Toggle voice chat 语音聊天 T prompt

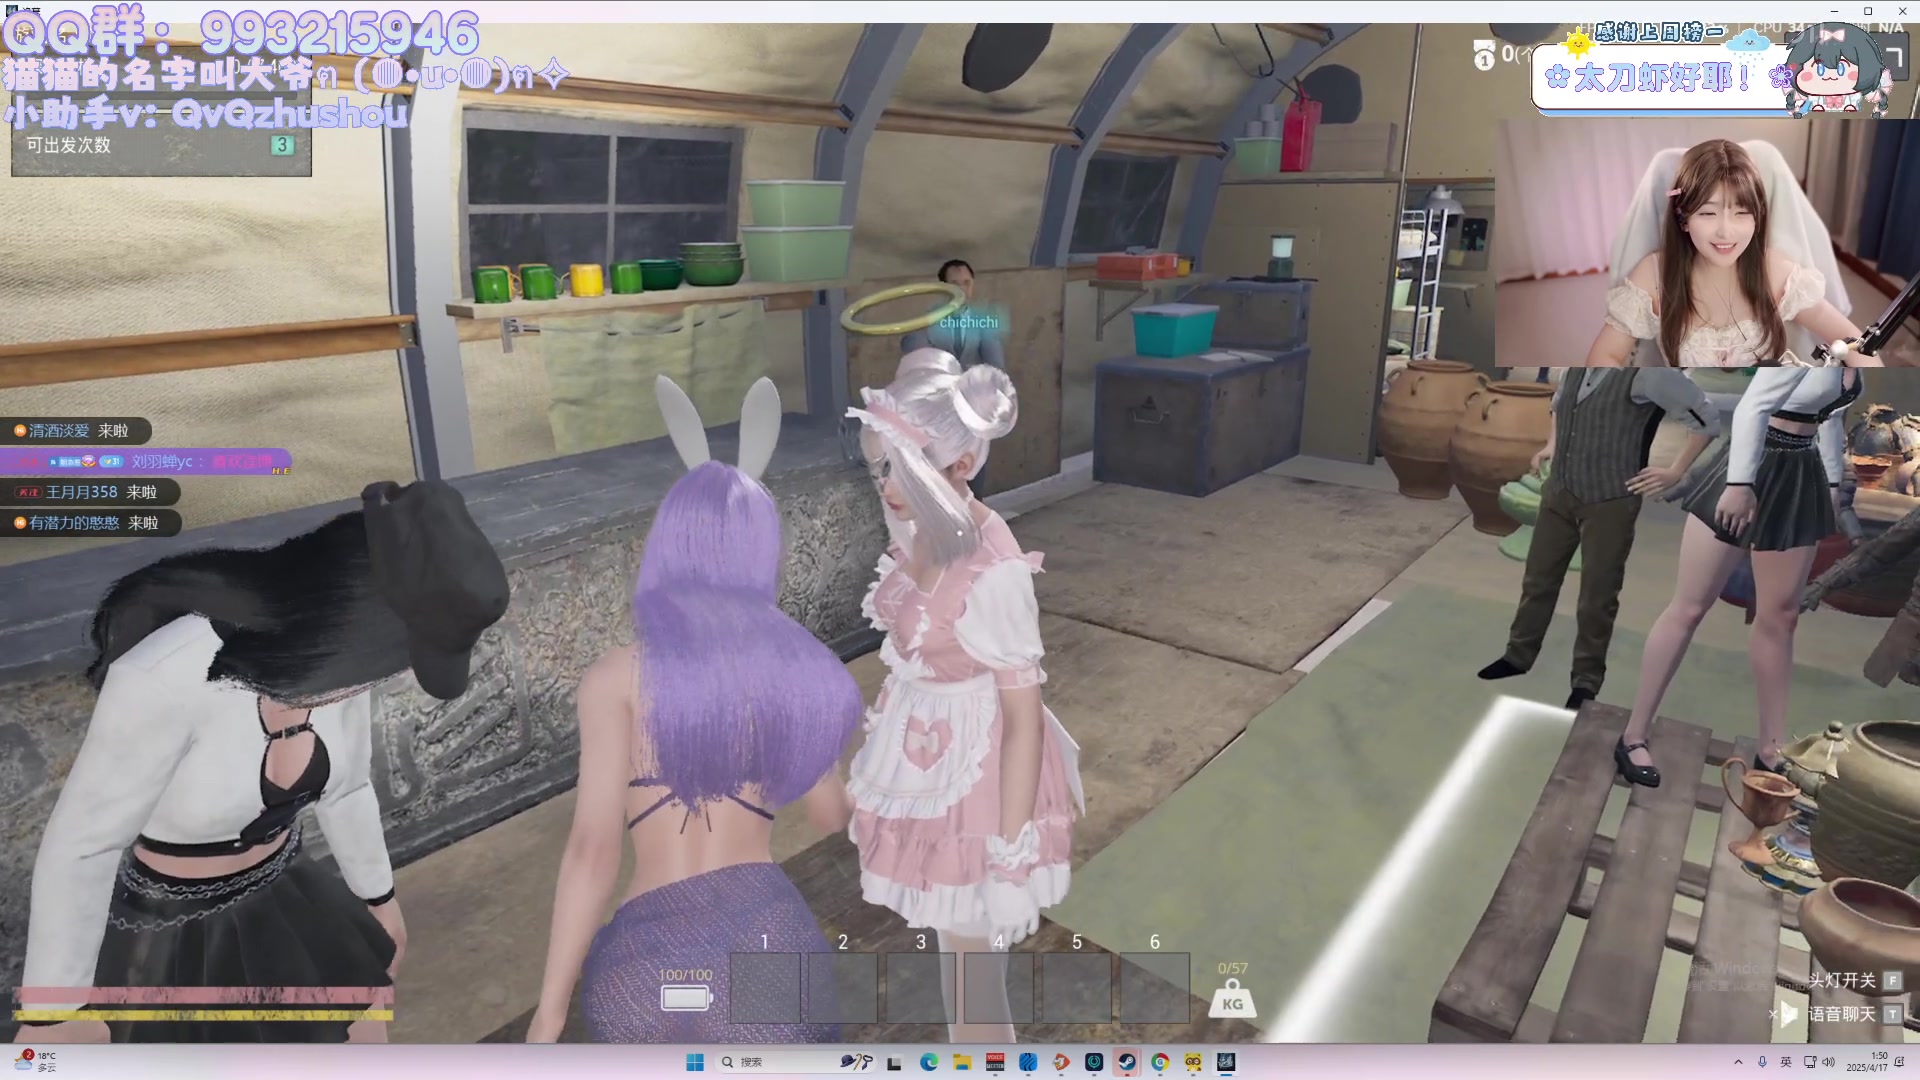point(1854,1014)
